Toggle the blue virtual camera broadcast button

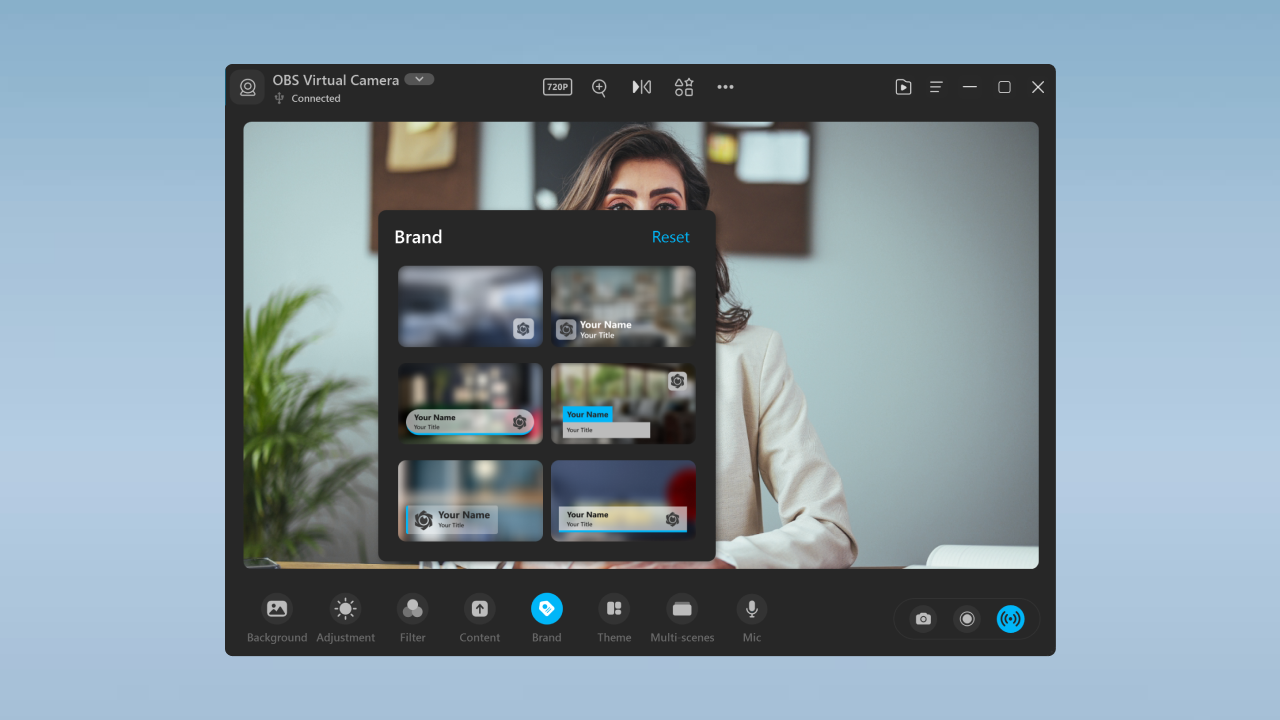pyautogui.click(x=1010, y=619)
